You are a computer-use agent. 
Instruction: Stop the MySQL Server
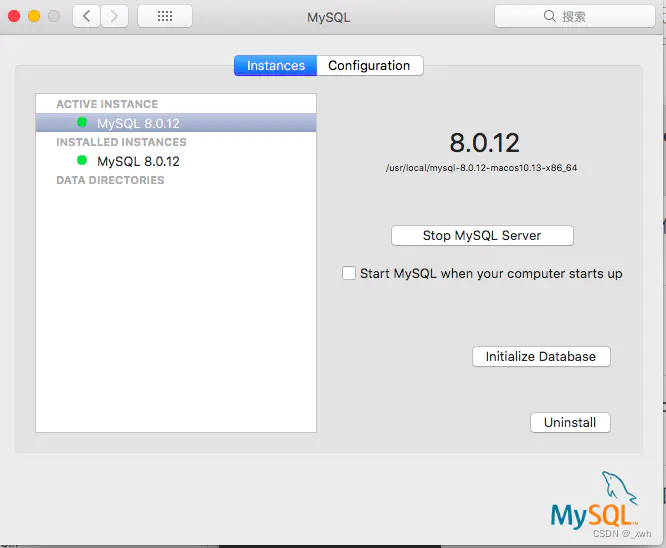(482, 235)
